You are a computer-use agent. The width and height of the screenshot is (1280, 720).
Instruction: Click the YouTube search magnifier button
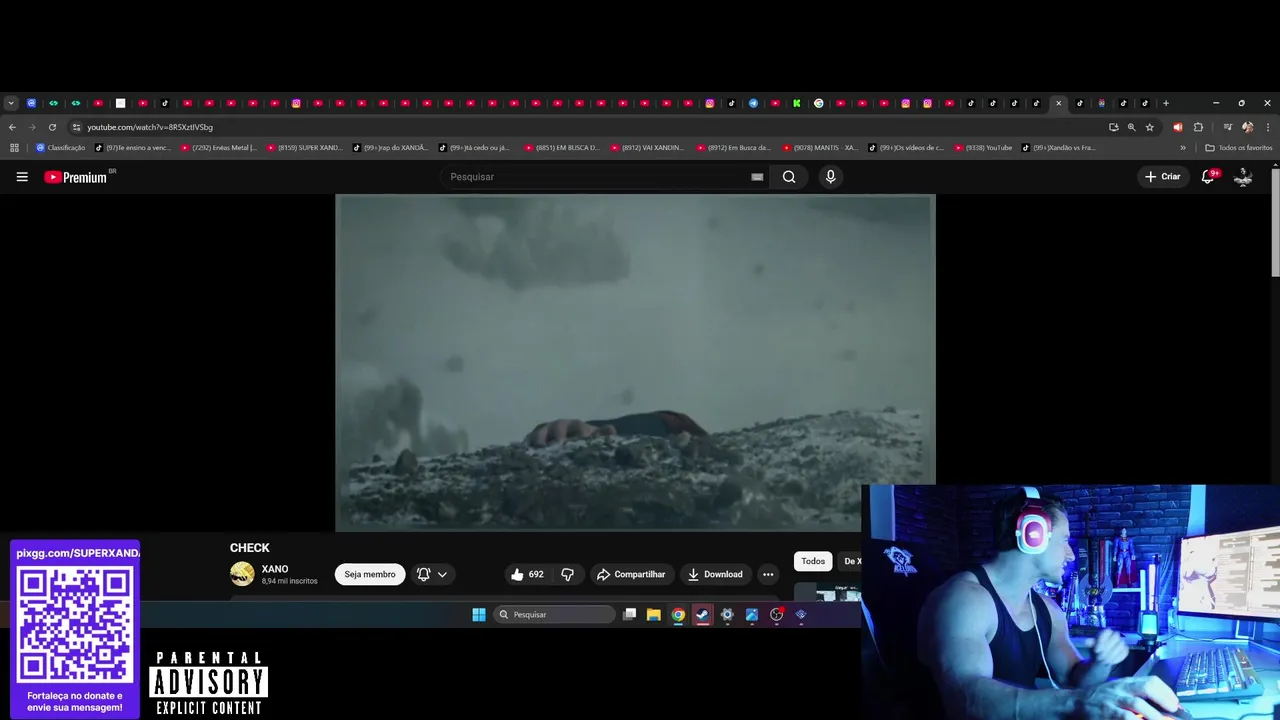(x=789, y=177)
